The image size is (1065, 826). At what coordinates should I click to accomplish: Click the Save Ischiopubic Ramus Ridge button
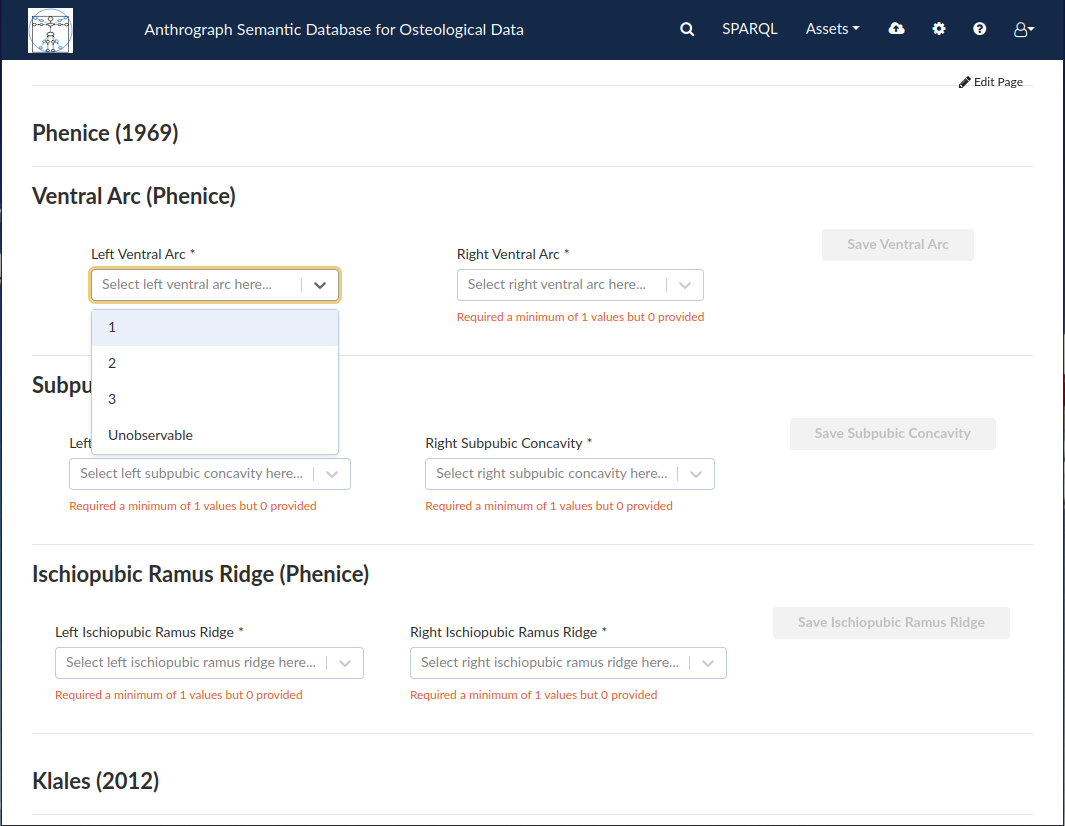[x=890, y=623]
